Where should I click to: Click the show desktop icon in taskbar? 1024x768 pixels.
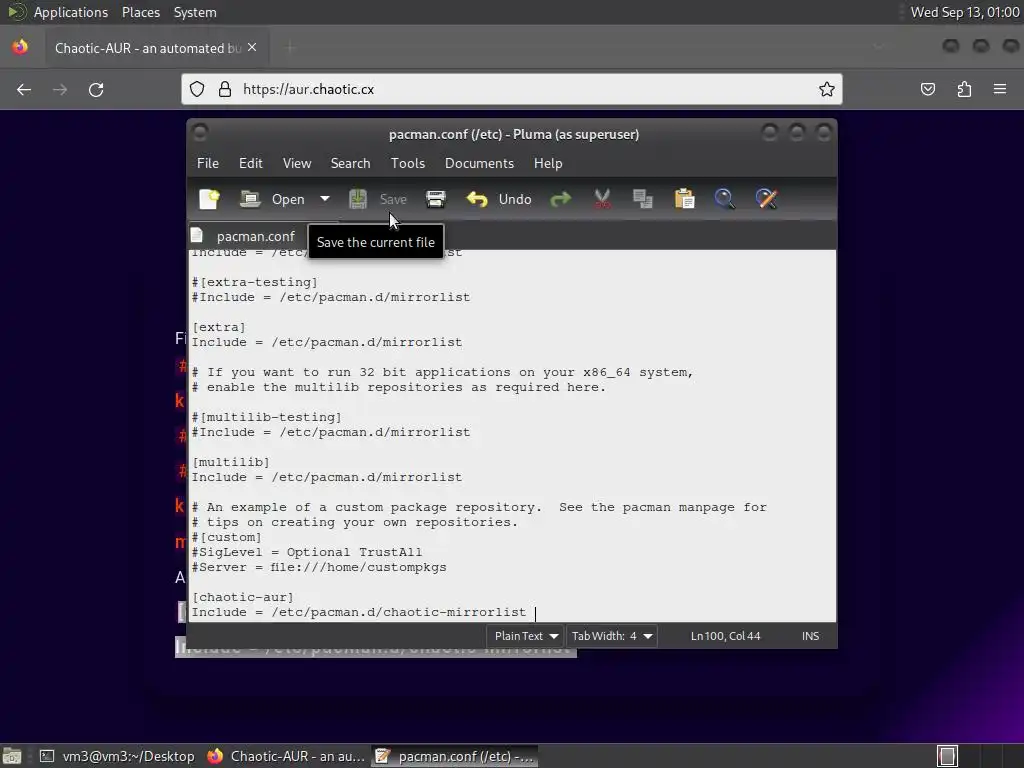[x=12, y=756]
